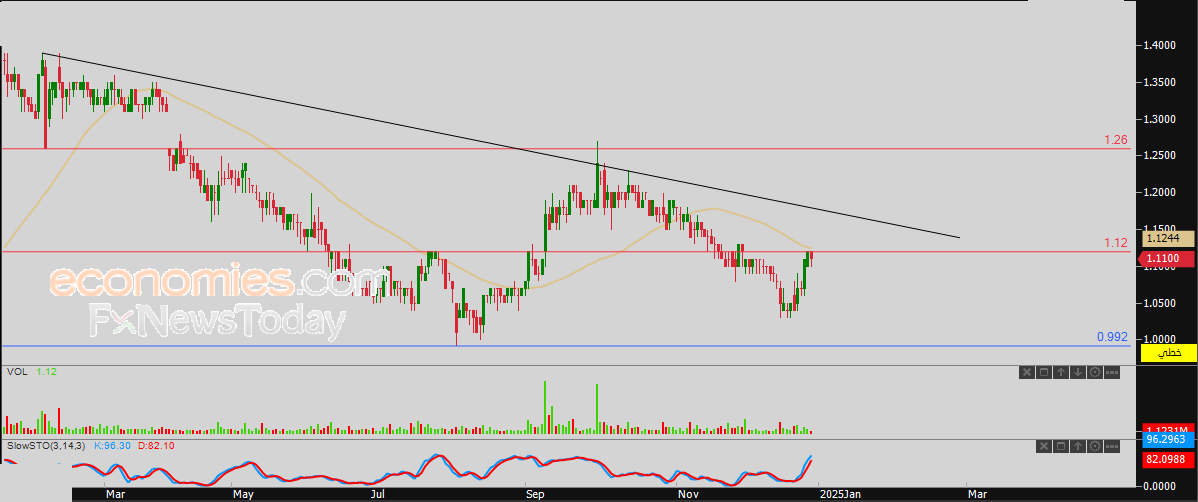Maximize the SlowSTO indicator pane
Screen dimensions: 1198x502
(1061, 446)
